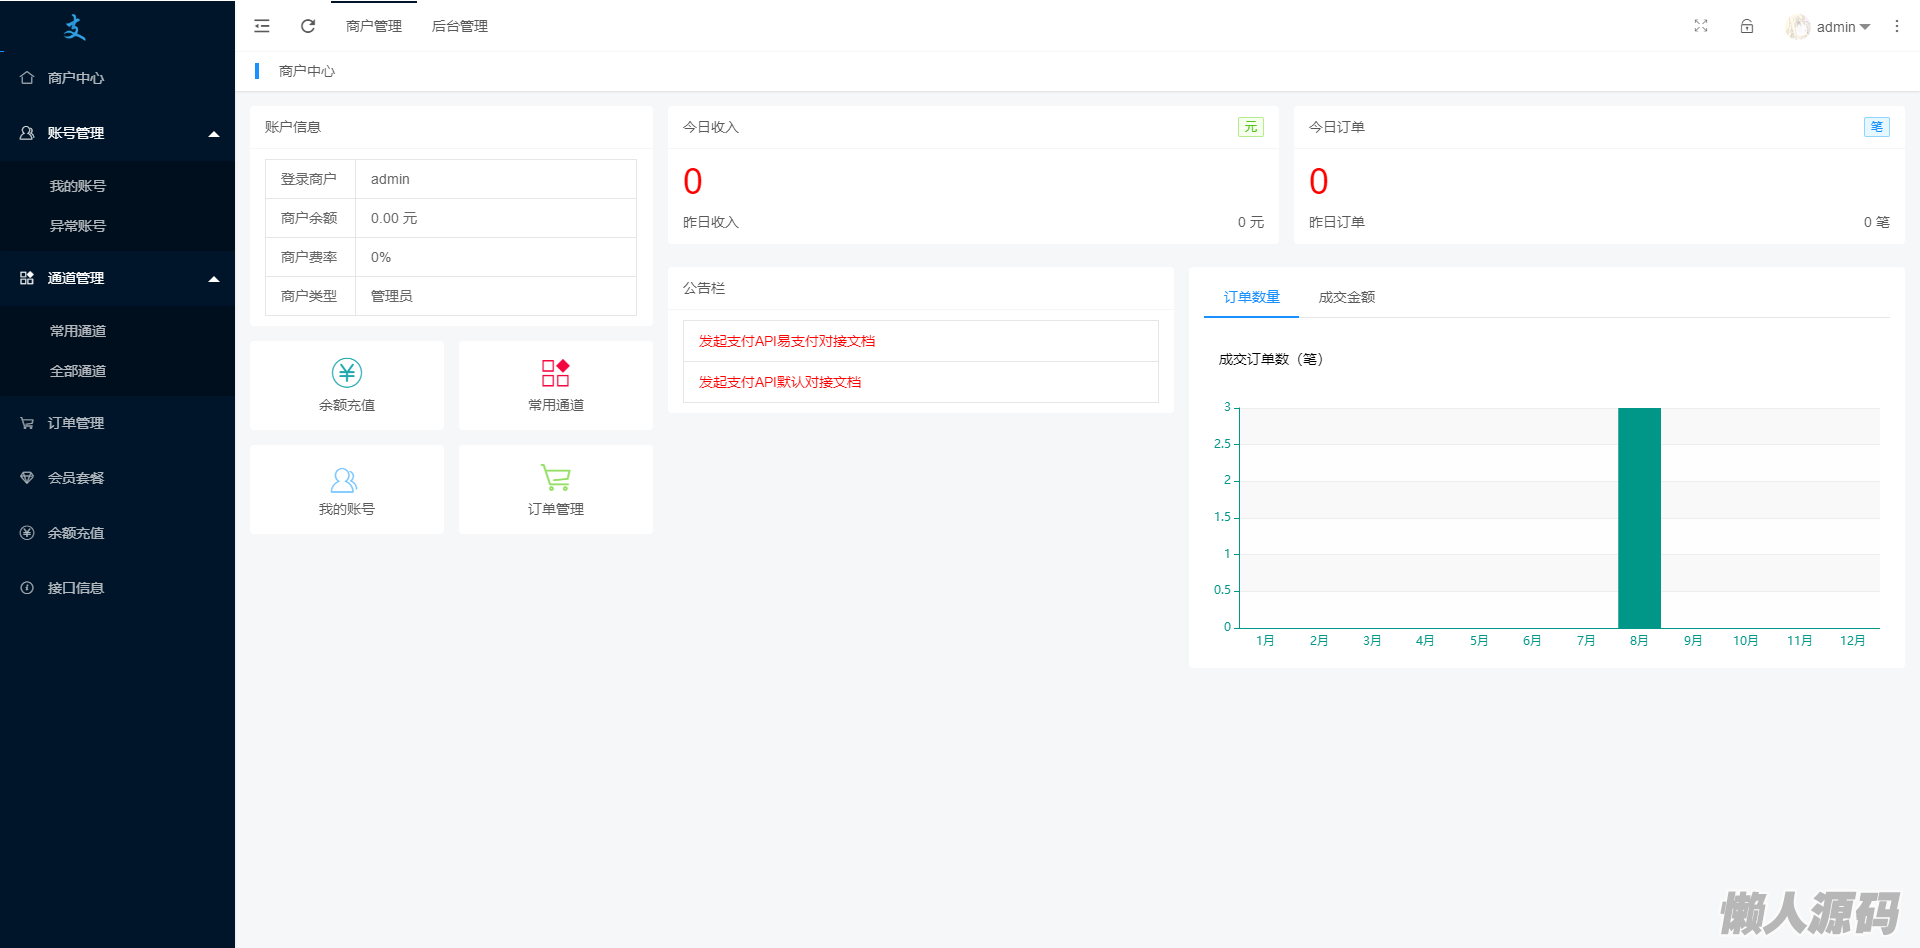
Task: Click the 我的账号 user shortcut icon
Action: click(x=344, y=480)
